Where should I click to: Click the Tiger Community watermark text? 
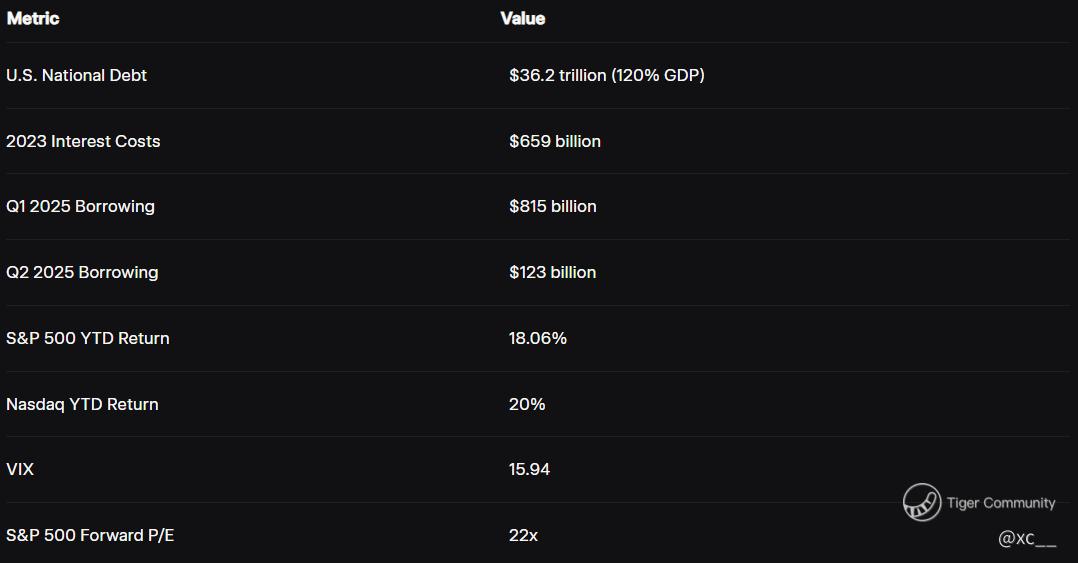pyautogui.click(x=1001, y=503)
